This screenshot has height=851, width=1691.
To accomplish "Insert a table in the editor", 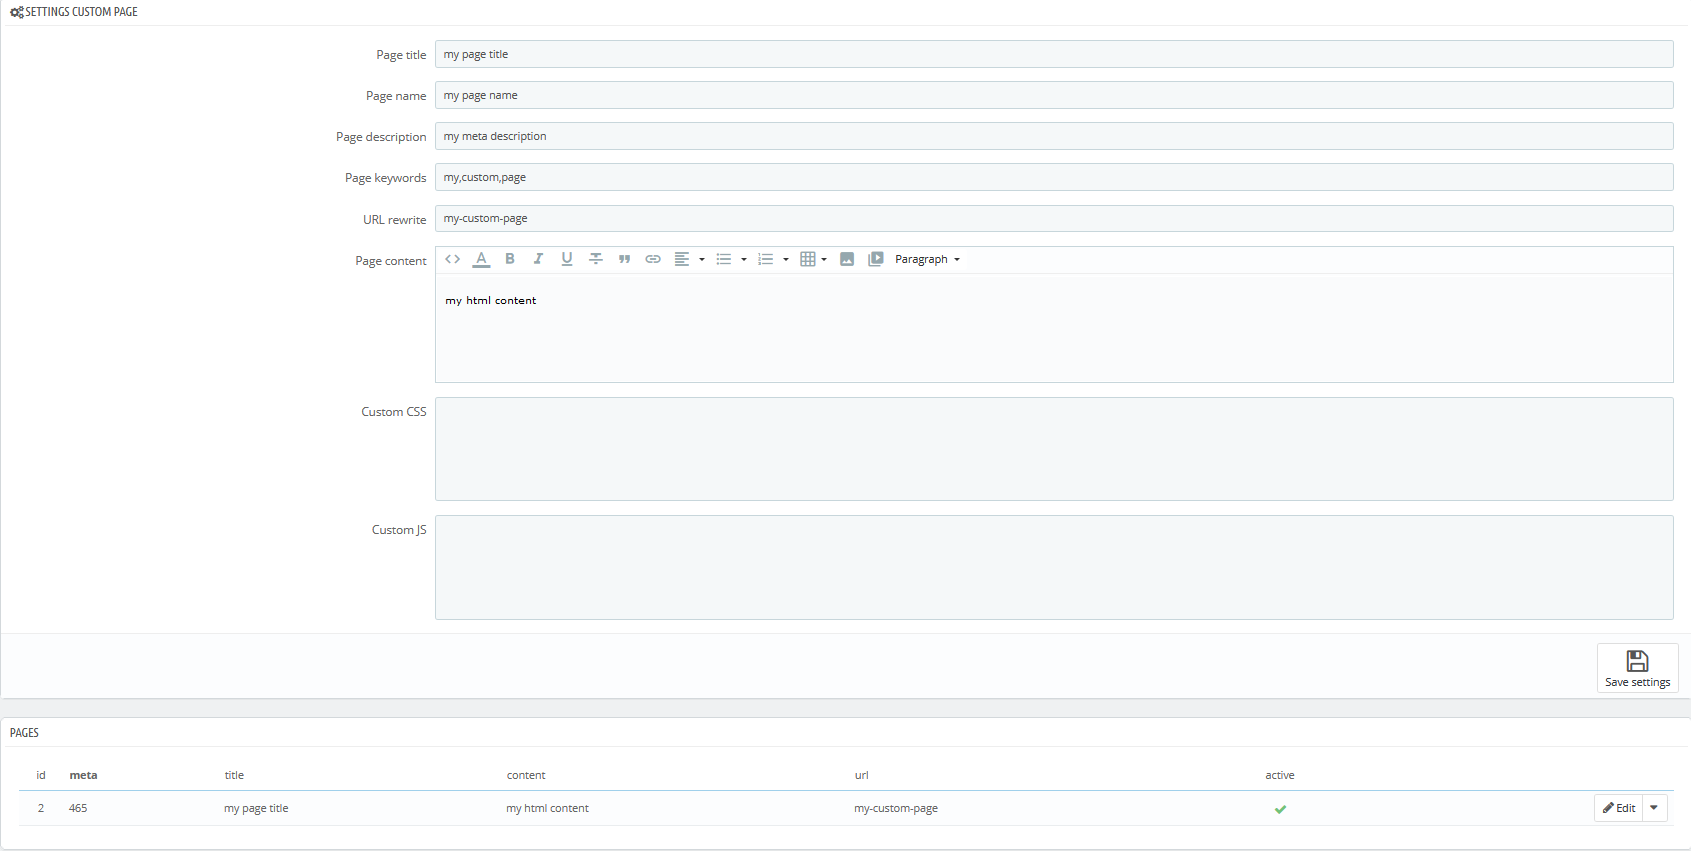I will 808,259.
